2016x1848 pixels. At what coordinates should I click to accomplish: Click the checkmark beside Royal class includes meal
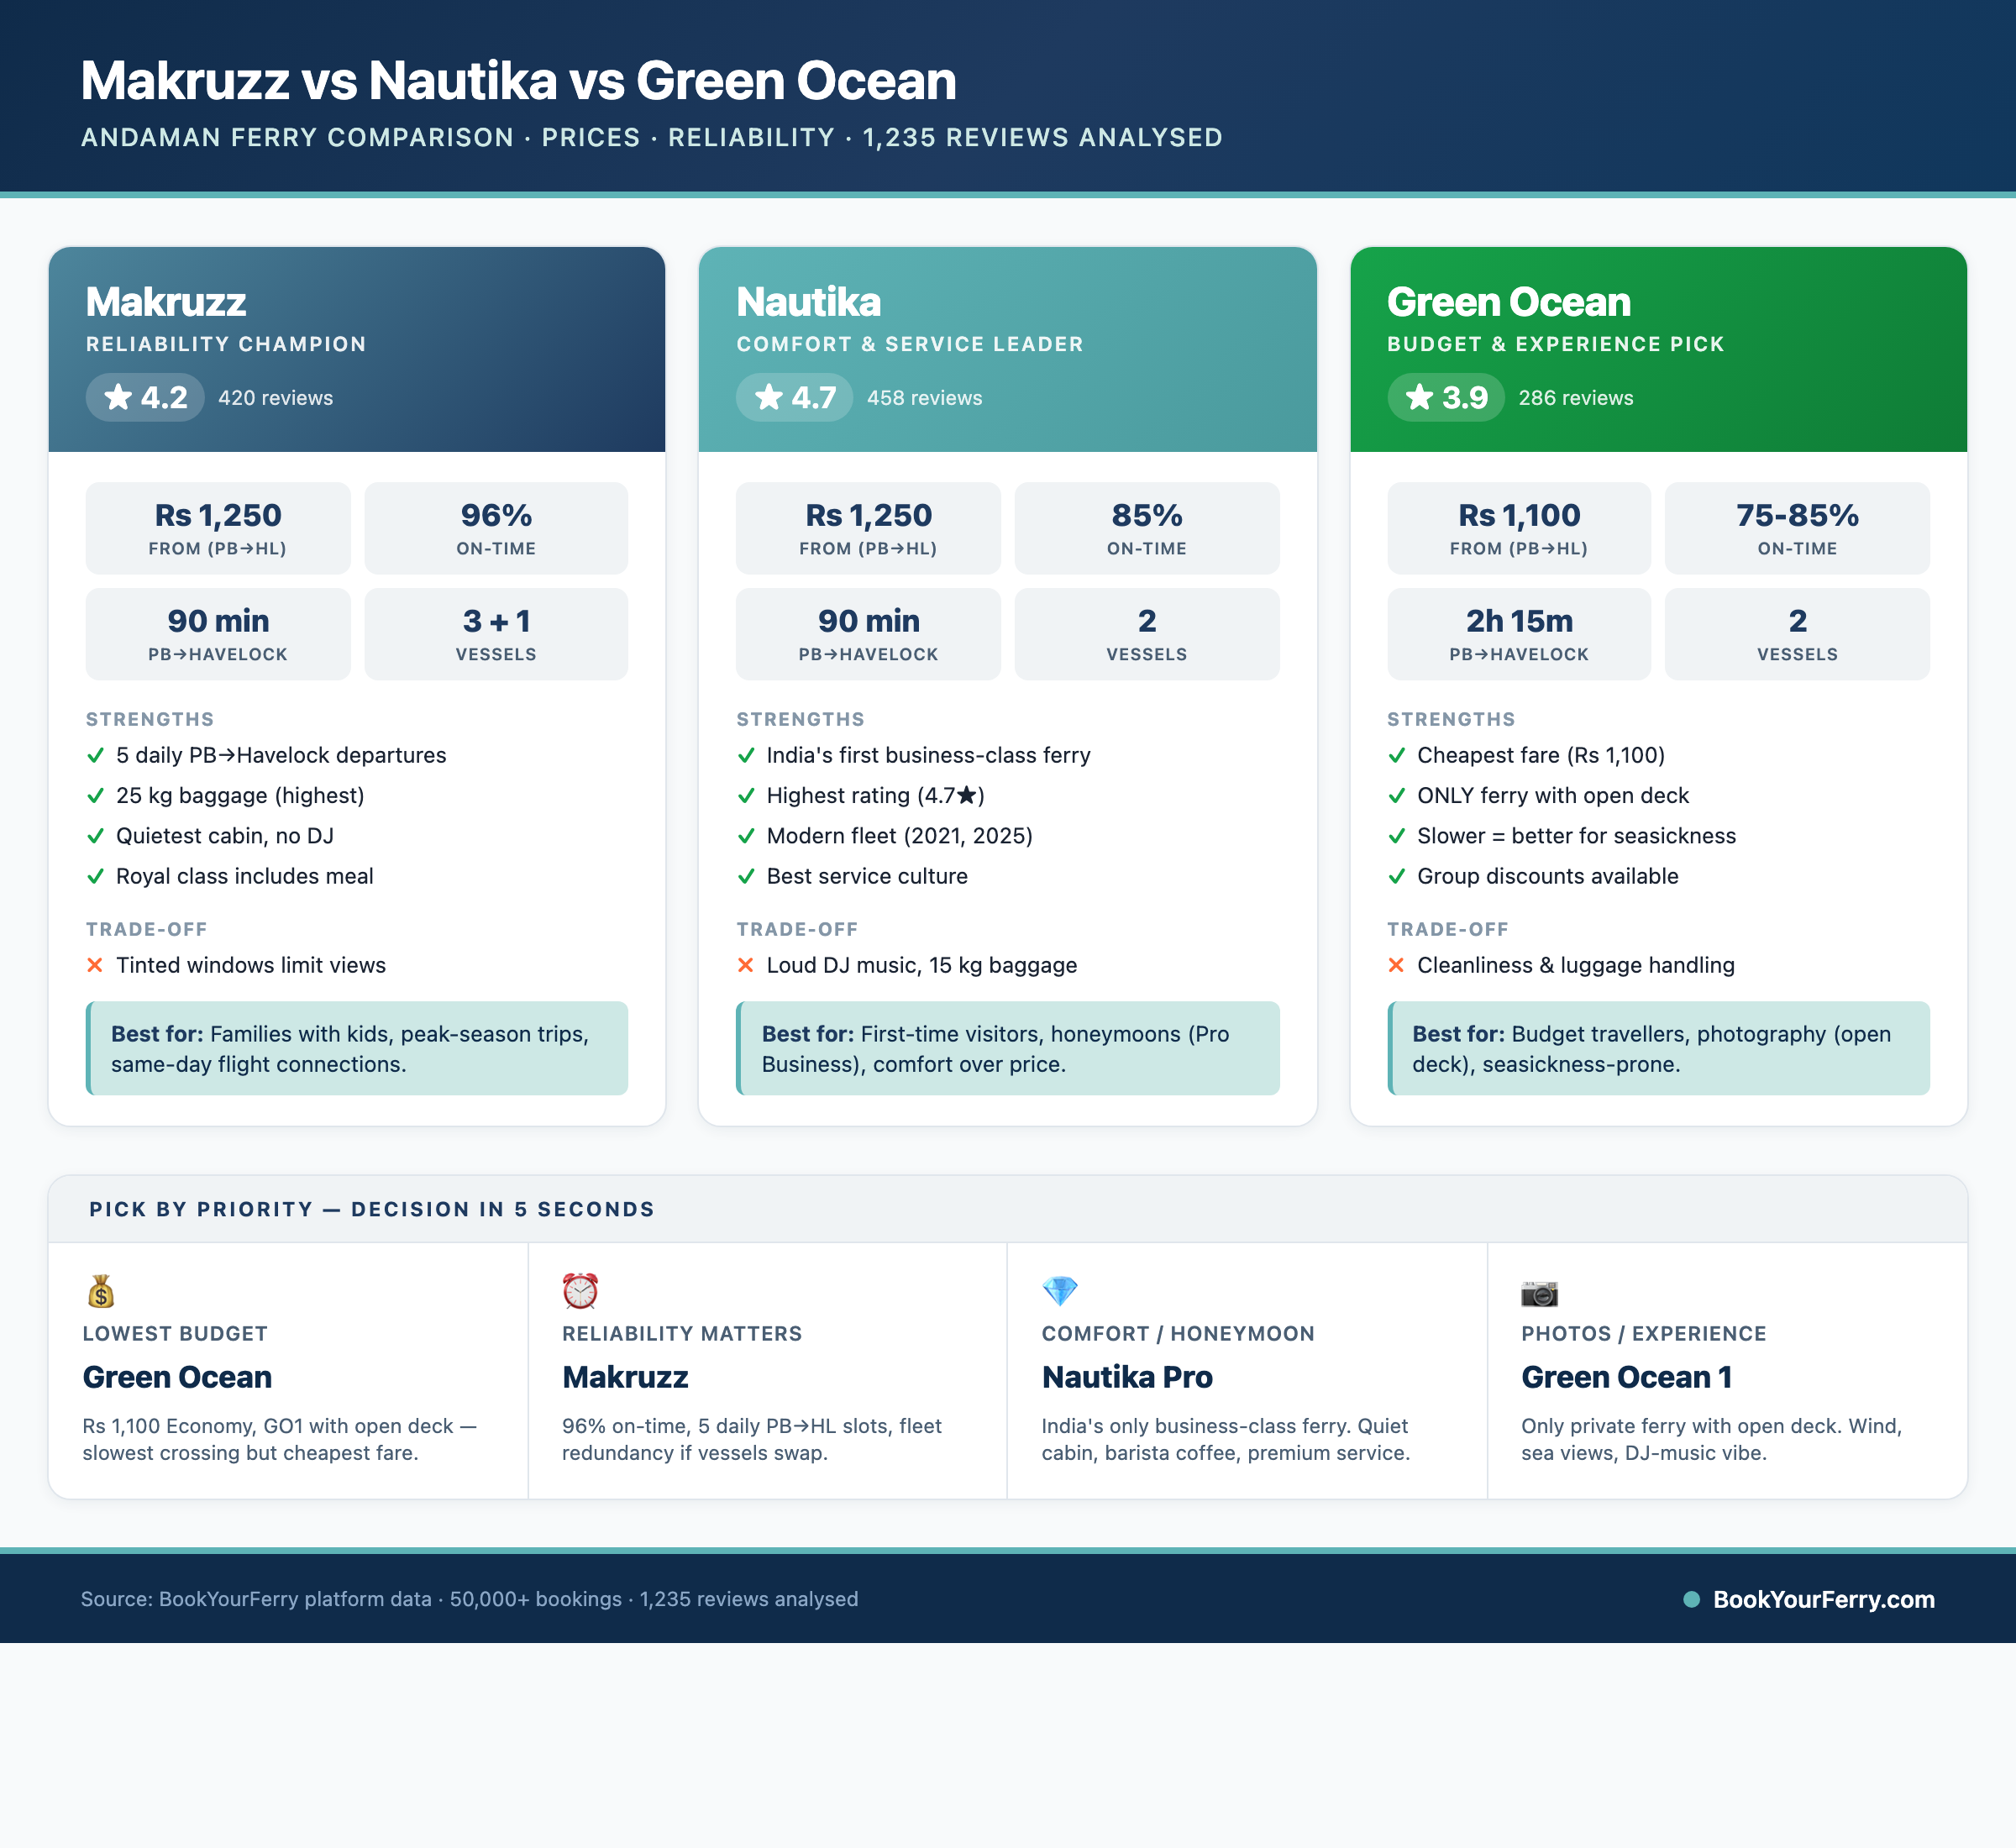tap(95, 877)
